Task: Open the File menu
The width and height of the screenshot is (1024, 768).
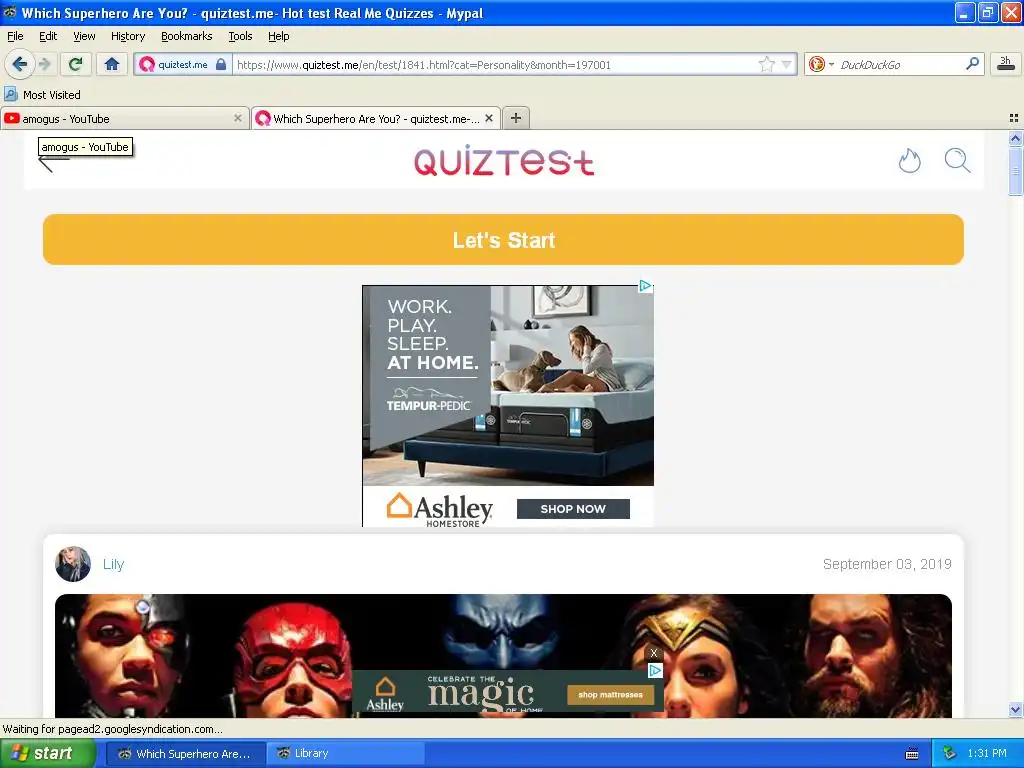Action: pyautogui.click(x=15, y=36)
